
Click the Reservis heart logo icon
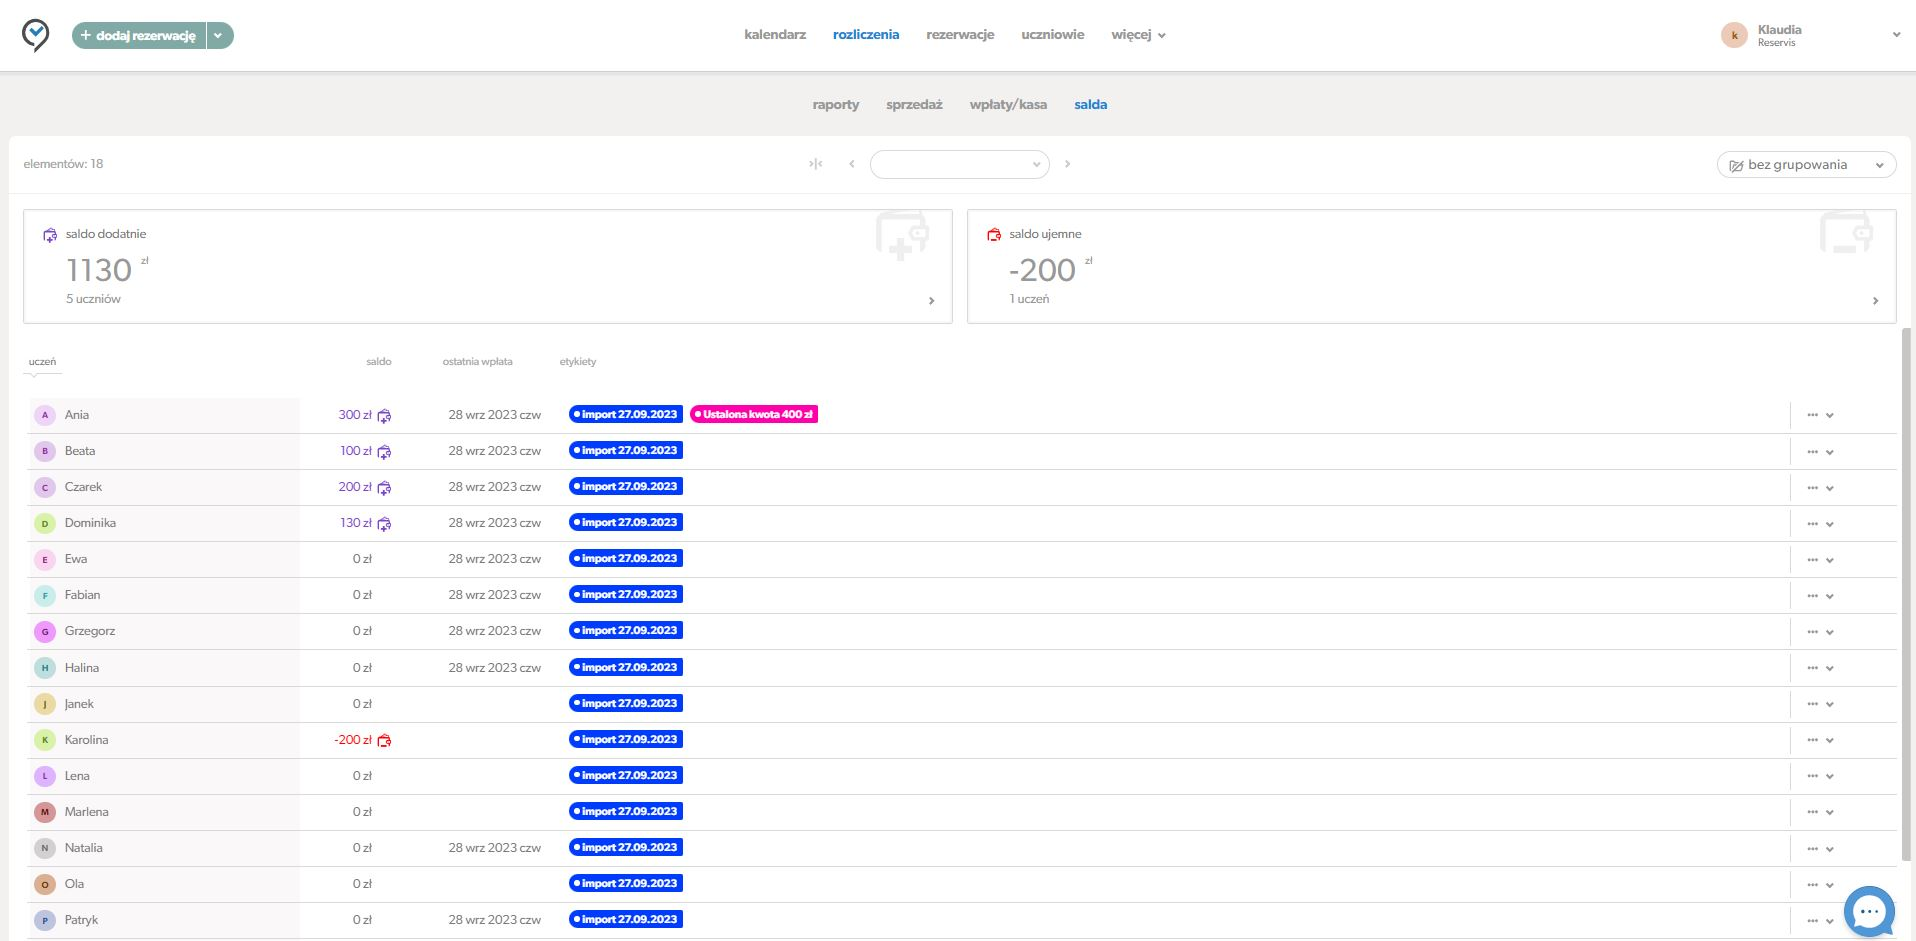[x=35, y=35]
